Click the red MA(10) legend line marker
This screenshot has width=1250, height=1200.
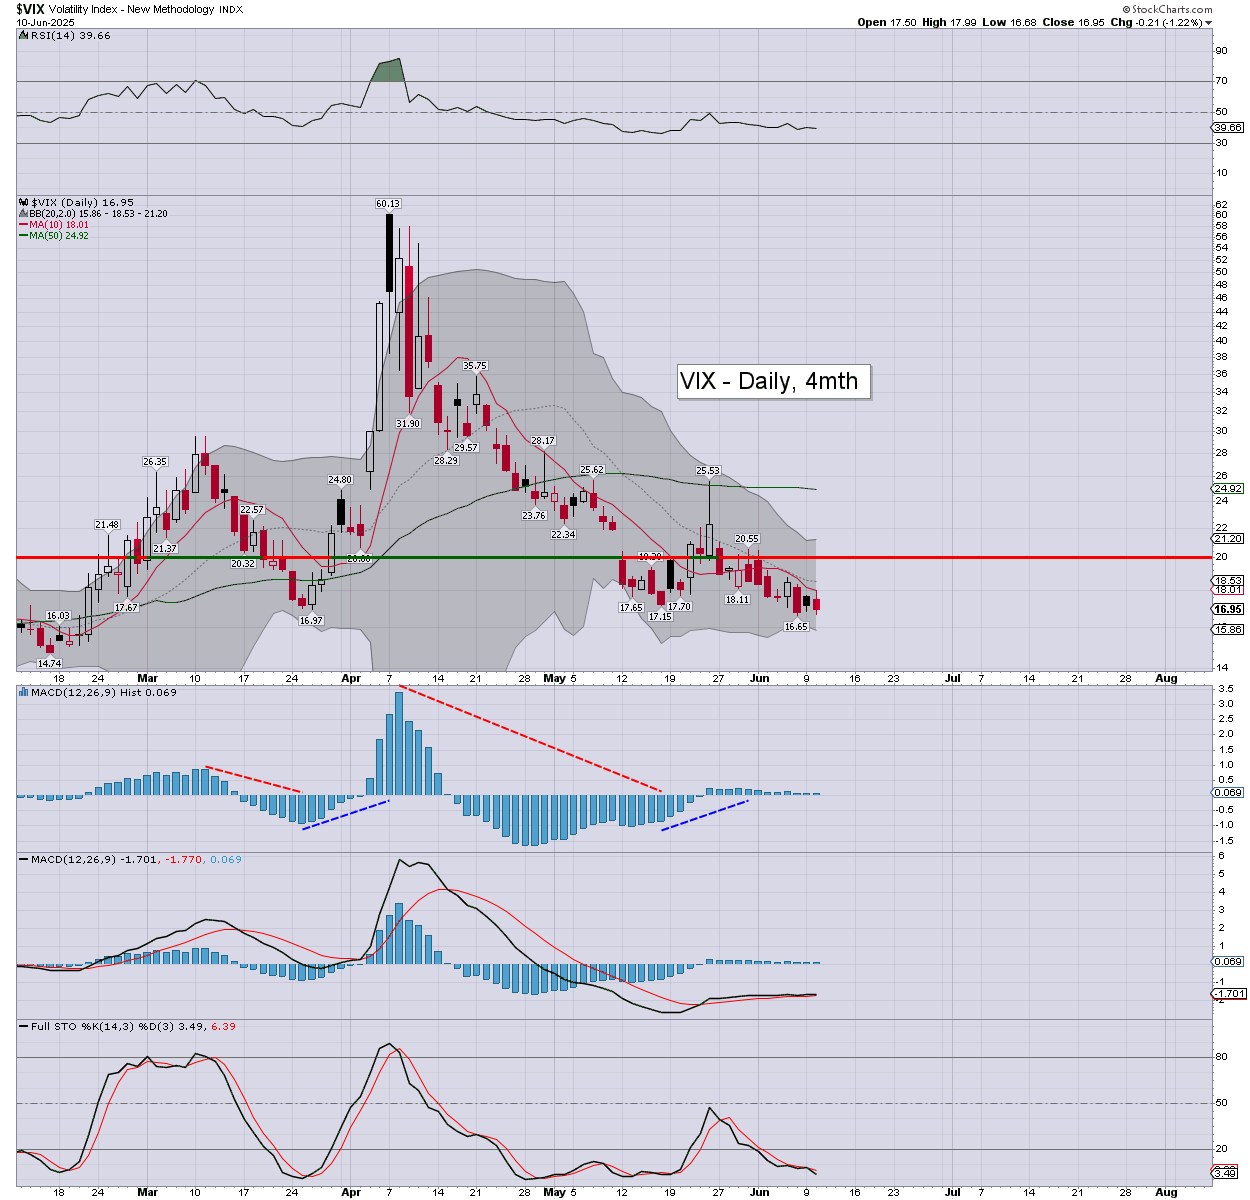click(23, 225)
